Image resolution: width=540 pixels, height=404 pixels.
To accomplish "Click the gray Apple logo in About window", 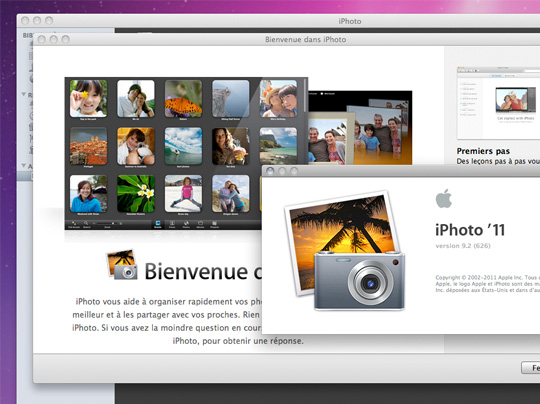I will coord(444,198).
